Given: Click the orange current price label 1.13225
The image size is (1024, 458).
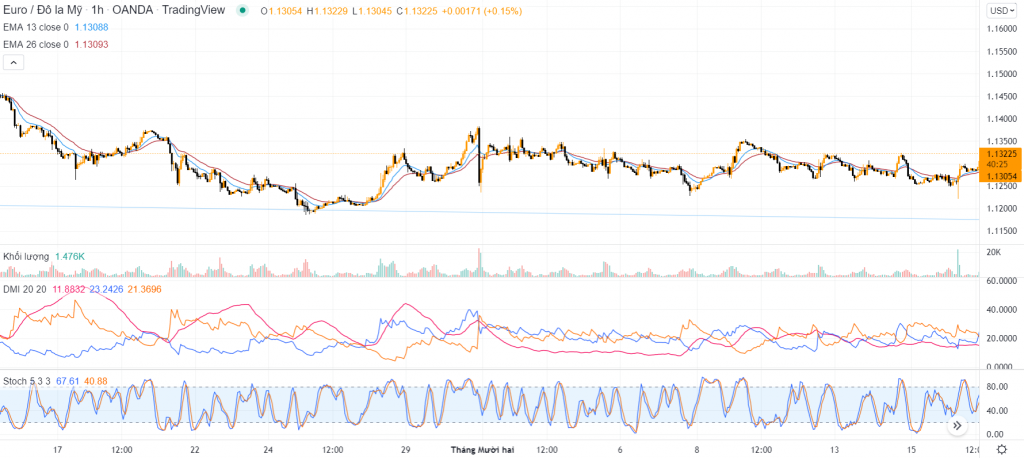Looking at the screenshot, I should click(1000, 154).
